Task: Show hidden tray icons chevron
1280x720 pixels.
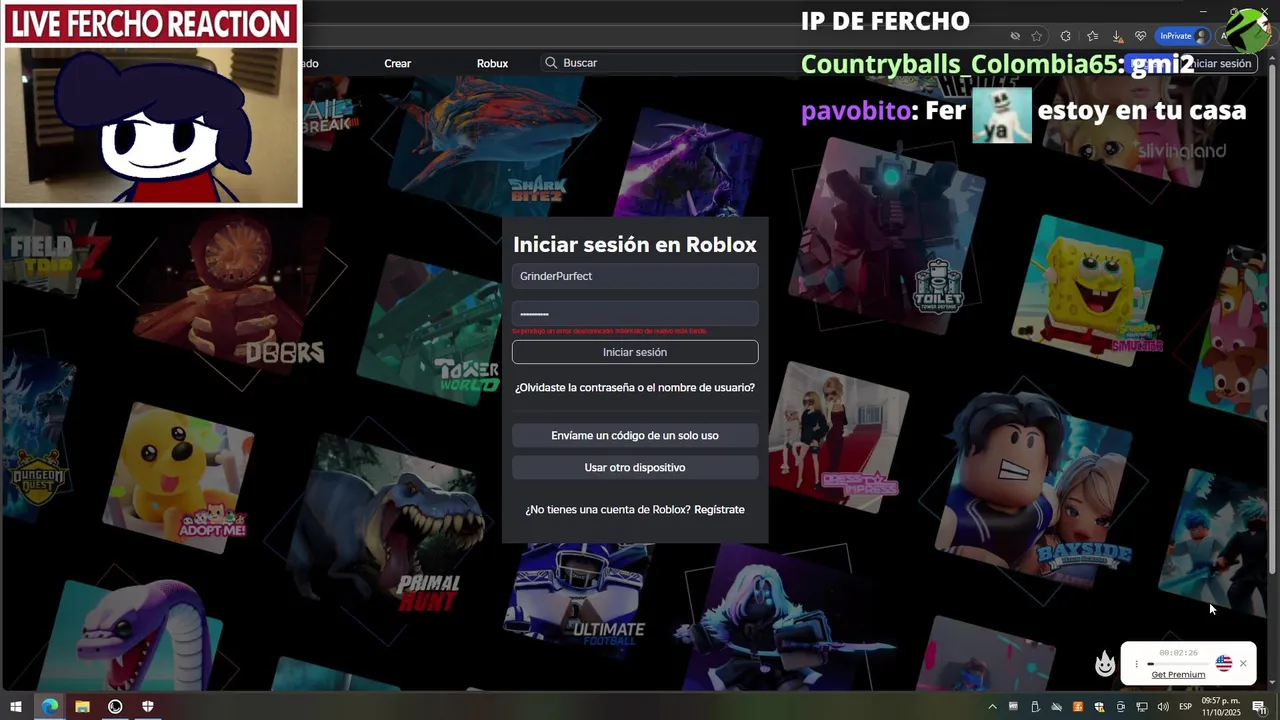Action: click(992, 707)
